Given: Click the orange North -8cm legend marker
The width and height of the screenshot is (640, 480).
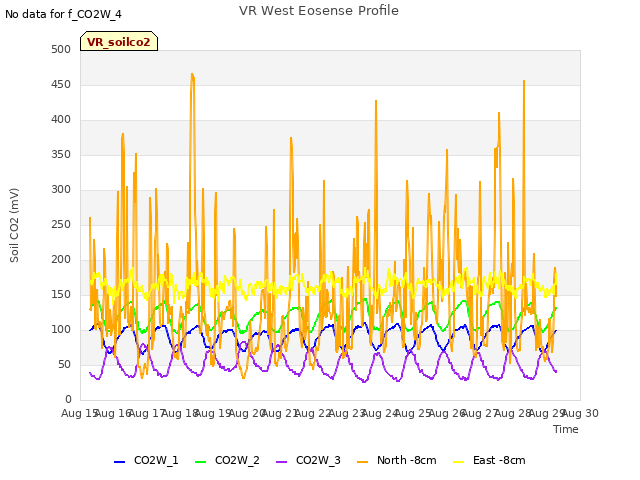Looking at the screenshot, I should tap(362, 462).
